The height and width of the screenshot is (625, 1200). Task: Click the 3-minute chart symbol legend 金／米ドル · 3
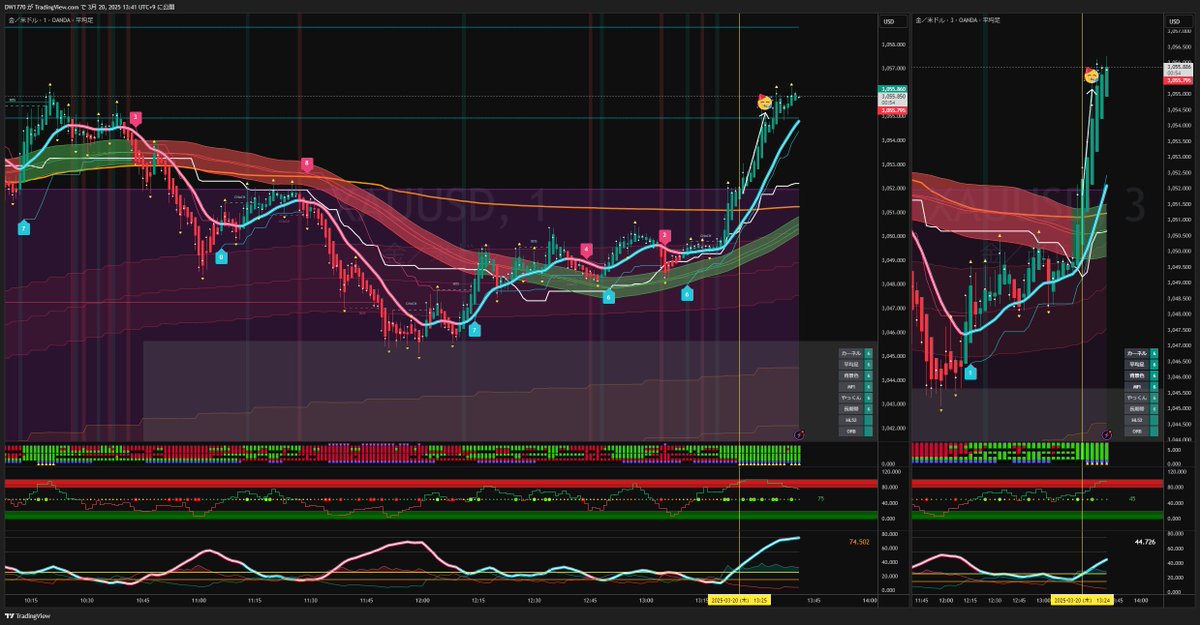[958, 20]
